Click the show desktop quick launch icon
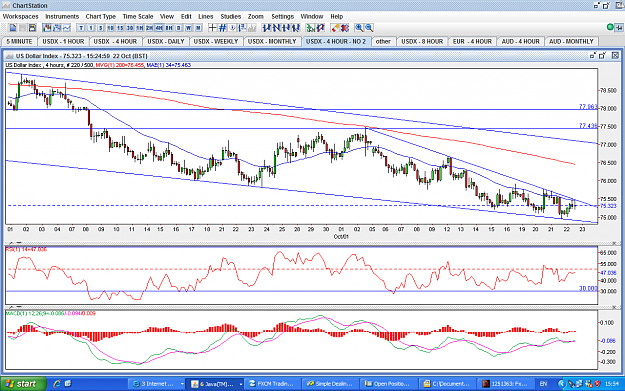The width and height of the screenshot is (625, 391). 68,383
